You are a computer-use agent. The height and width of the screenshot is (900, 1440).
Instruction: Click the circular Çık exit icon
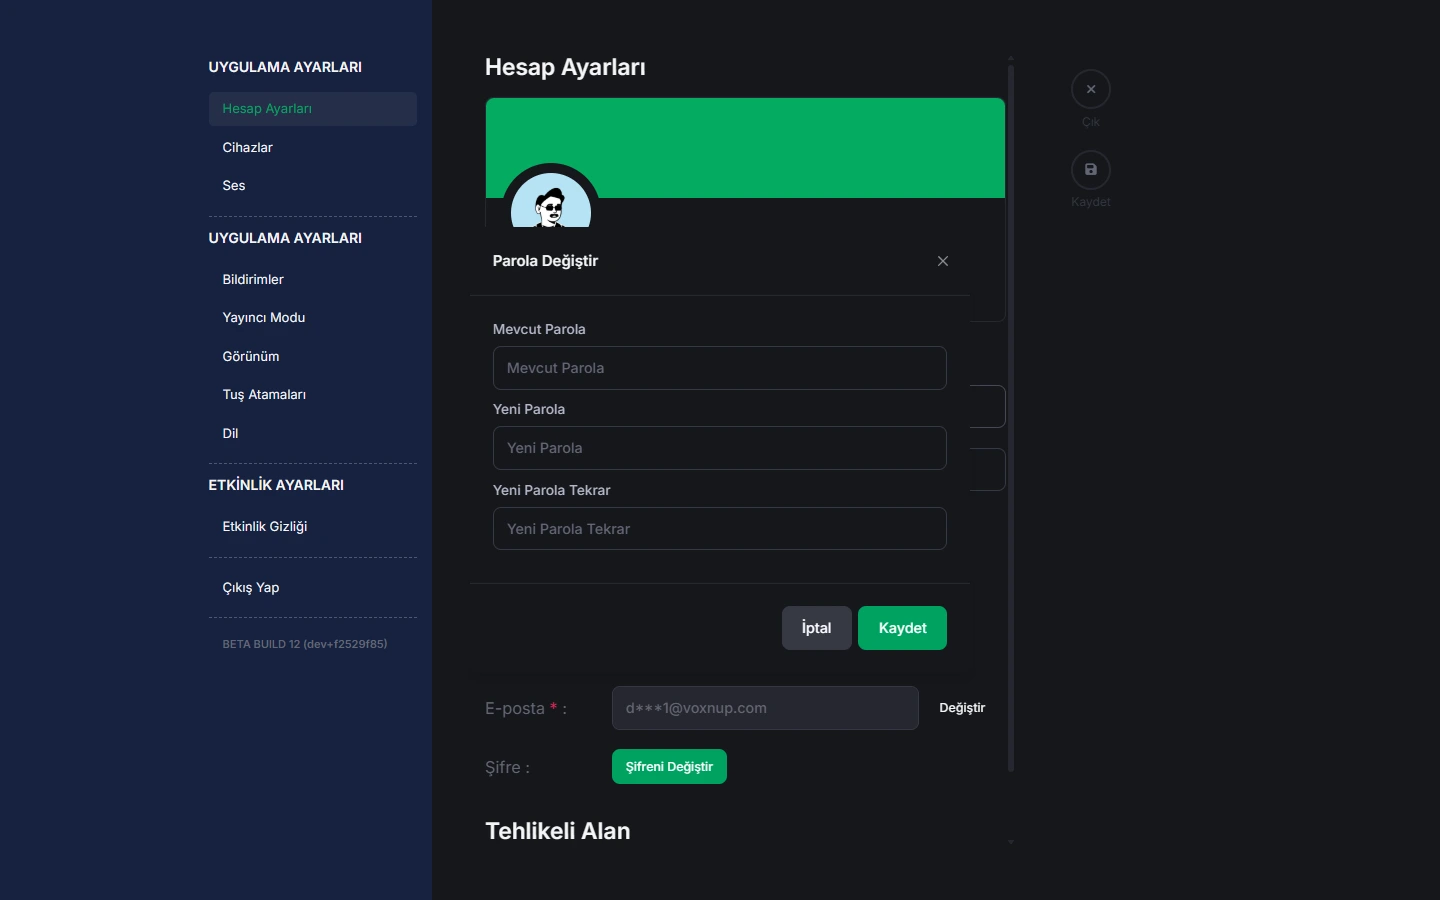(1091, 89)
